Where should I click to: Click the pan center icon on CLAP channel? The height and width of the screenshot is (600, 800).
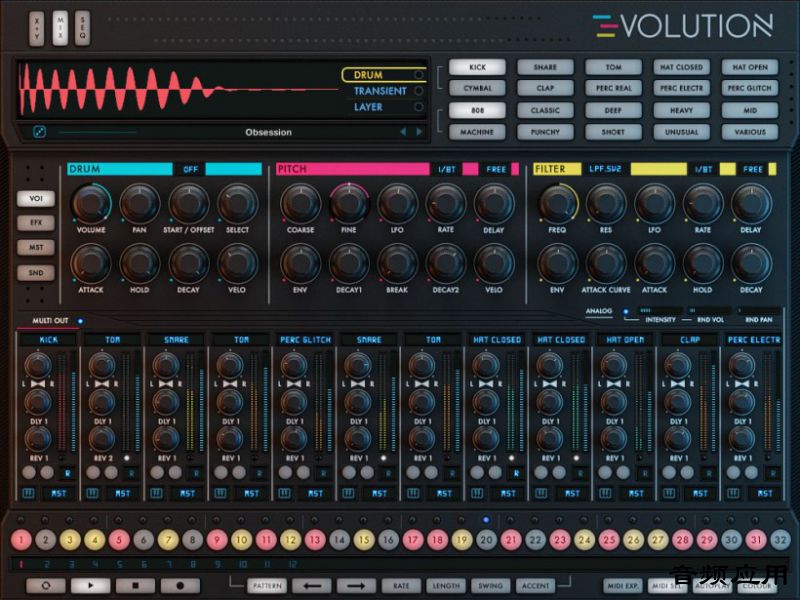(x=678, y=384)
